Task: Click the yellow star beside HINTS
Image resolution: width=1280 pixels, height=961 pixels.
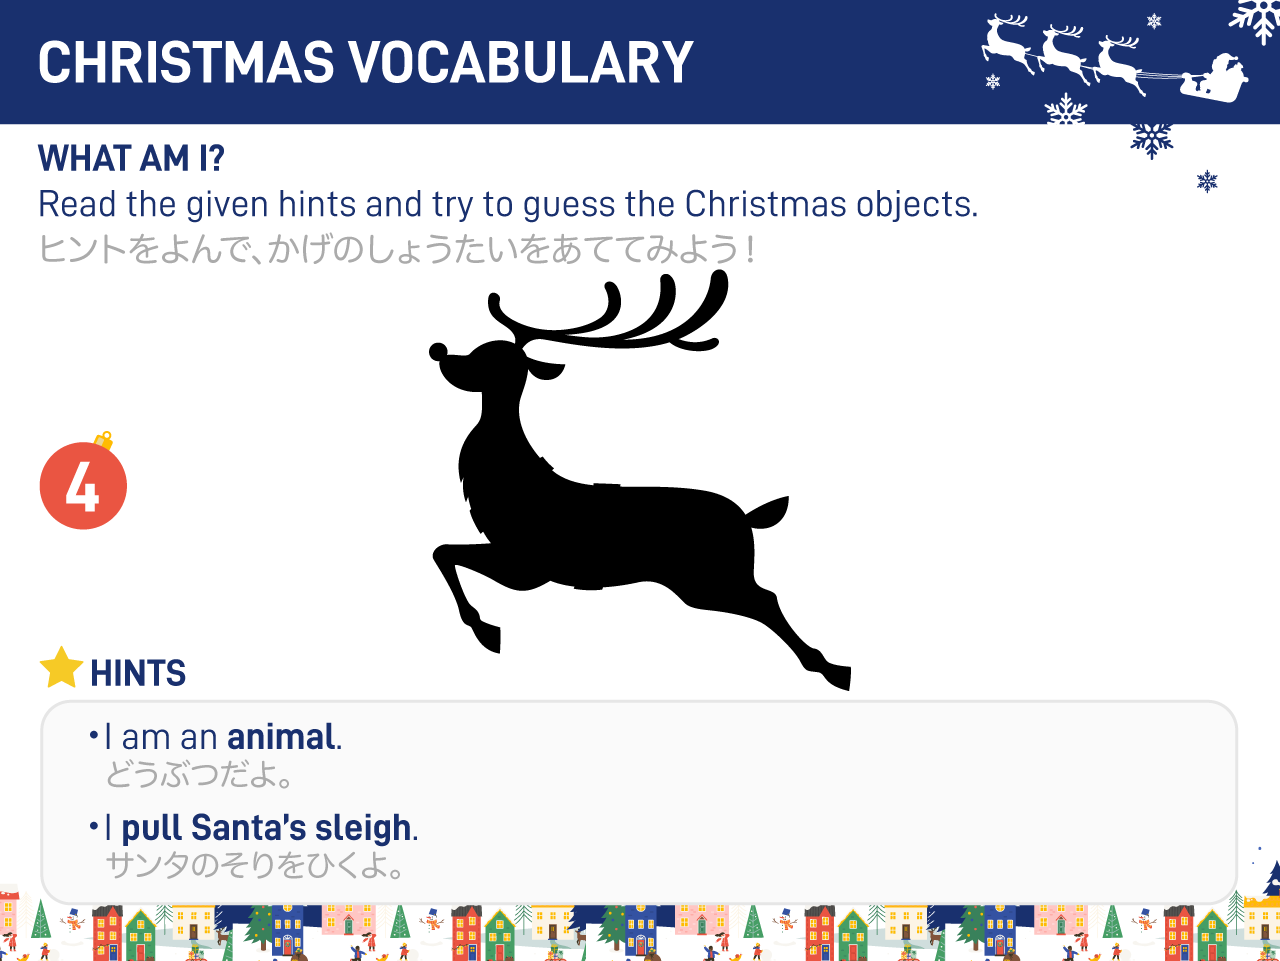Action: coord(60,668)
